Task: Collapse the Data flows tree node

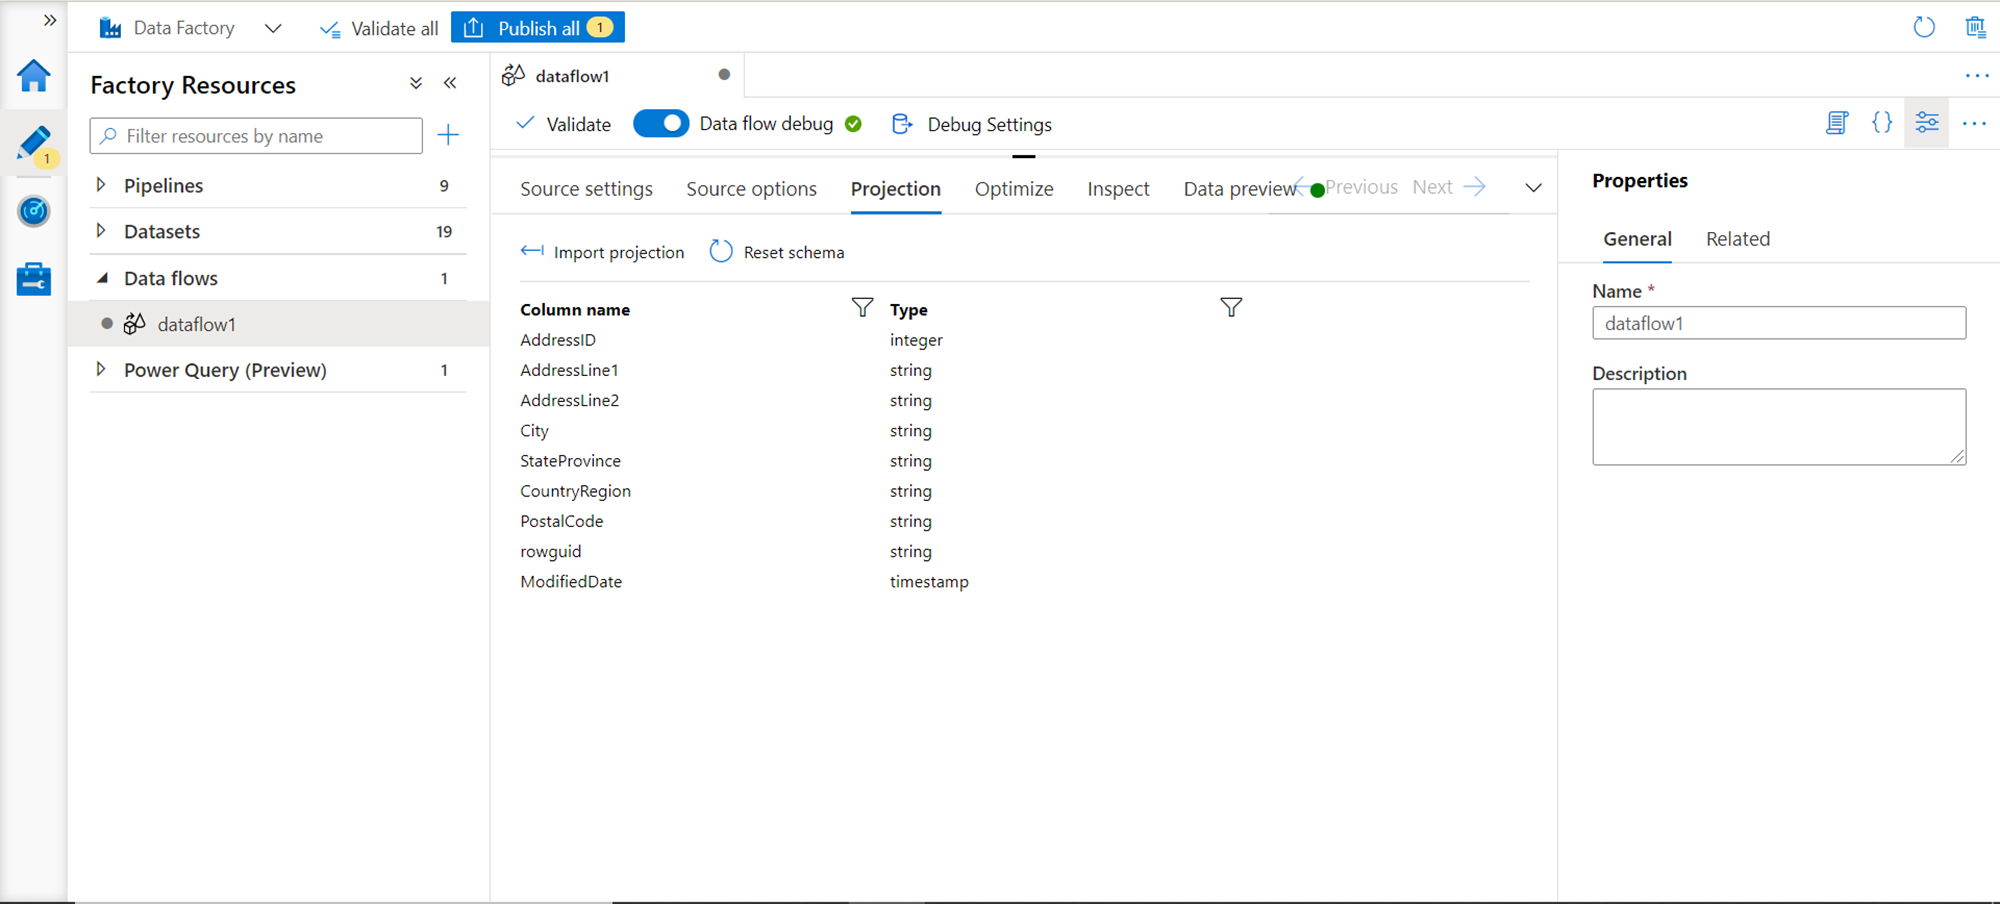Action: pos(101,278)
